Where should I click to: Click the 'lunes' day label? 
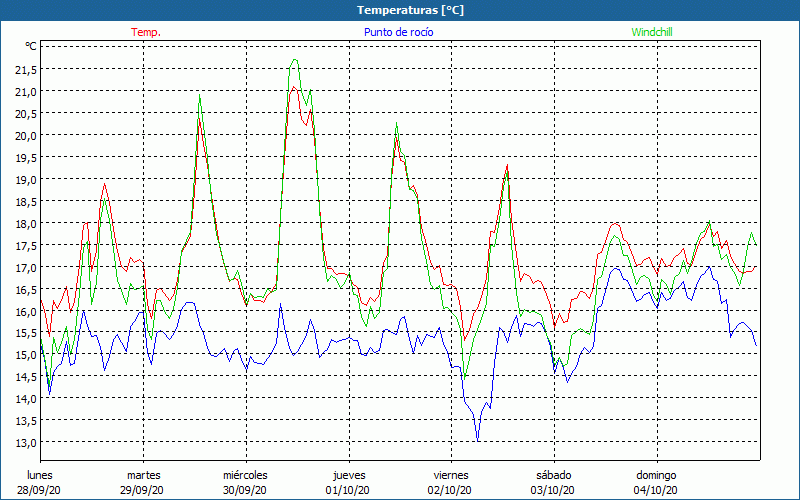coord(40,475)
